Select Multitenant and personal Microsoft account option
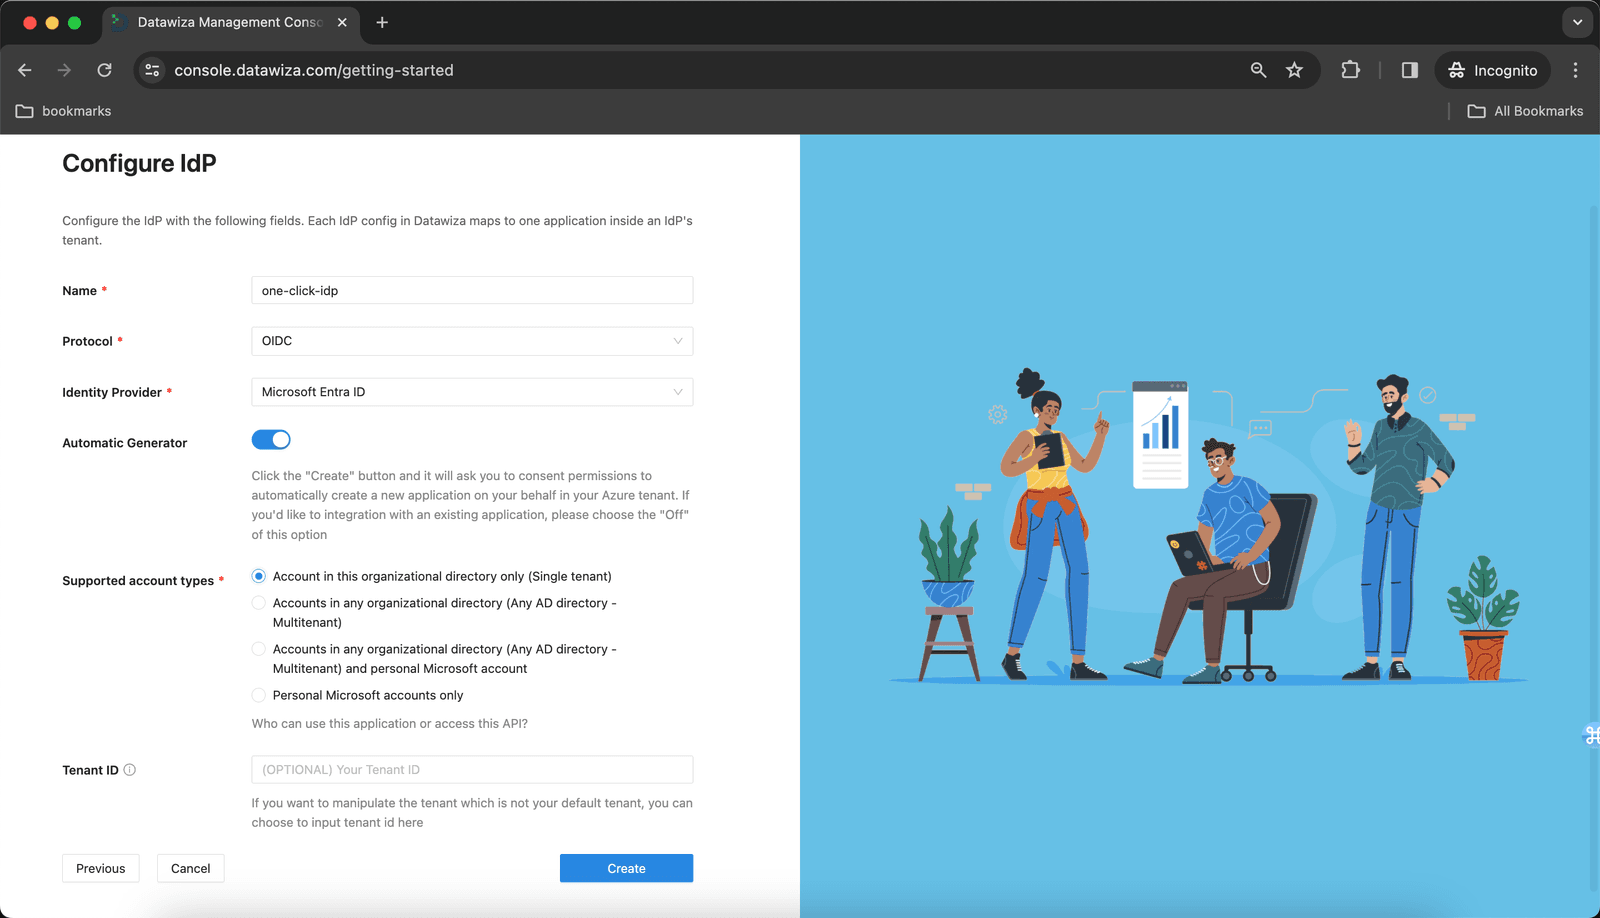The image size is (1600, 918). [259, 649]
